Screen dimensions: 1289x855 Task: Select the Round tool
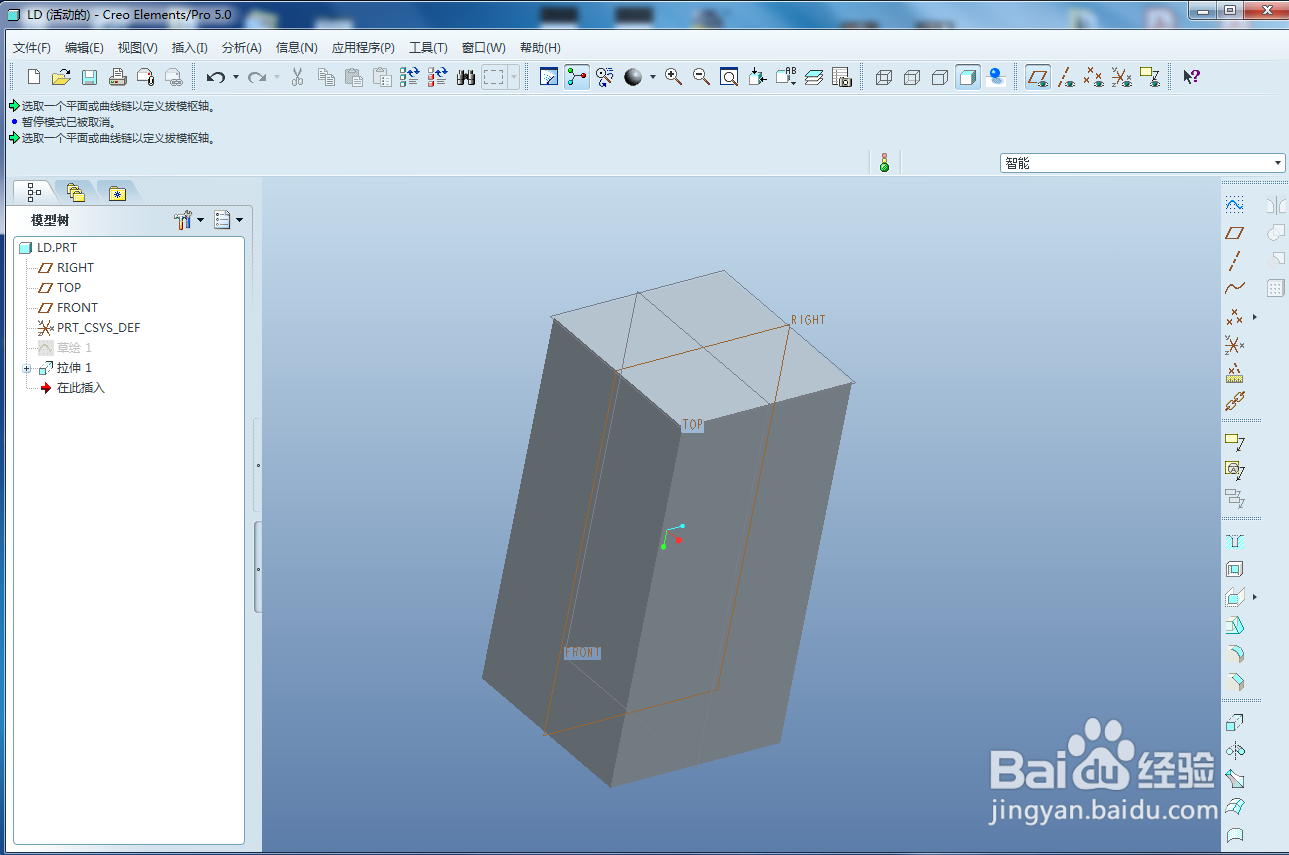[1234, 653]
